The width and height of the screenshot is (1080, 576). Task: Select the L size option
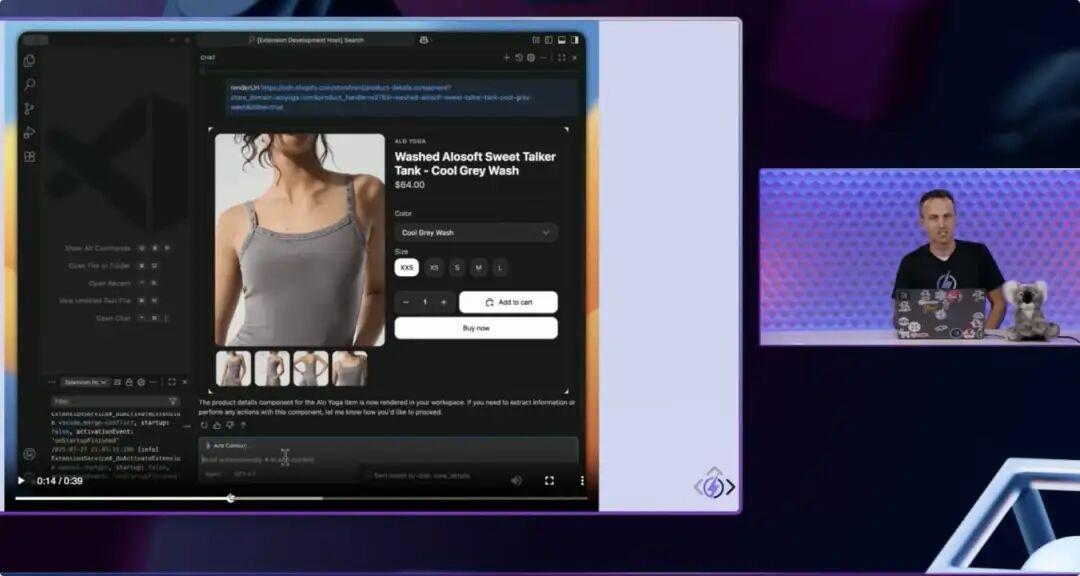[x=500, y=267]
